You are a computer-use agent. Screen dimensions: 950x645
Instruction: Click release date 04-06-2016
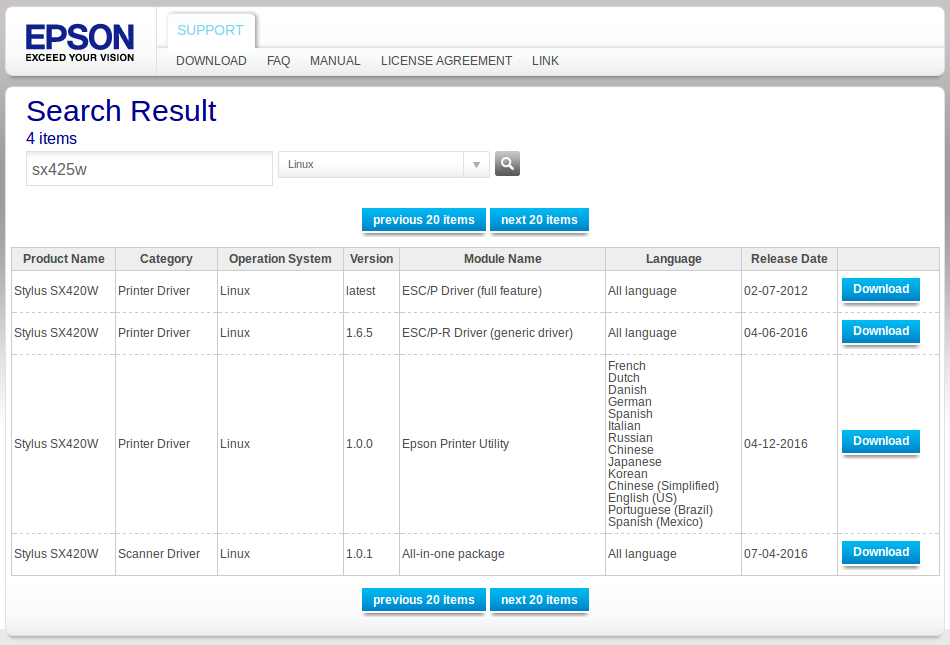point(776,332)
